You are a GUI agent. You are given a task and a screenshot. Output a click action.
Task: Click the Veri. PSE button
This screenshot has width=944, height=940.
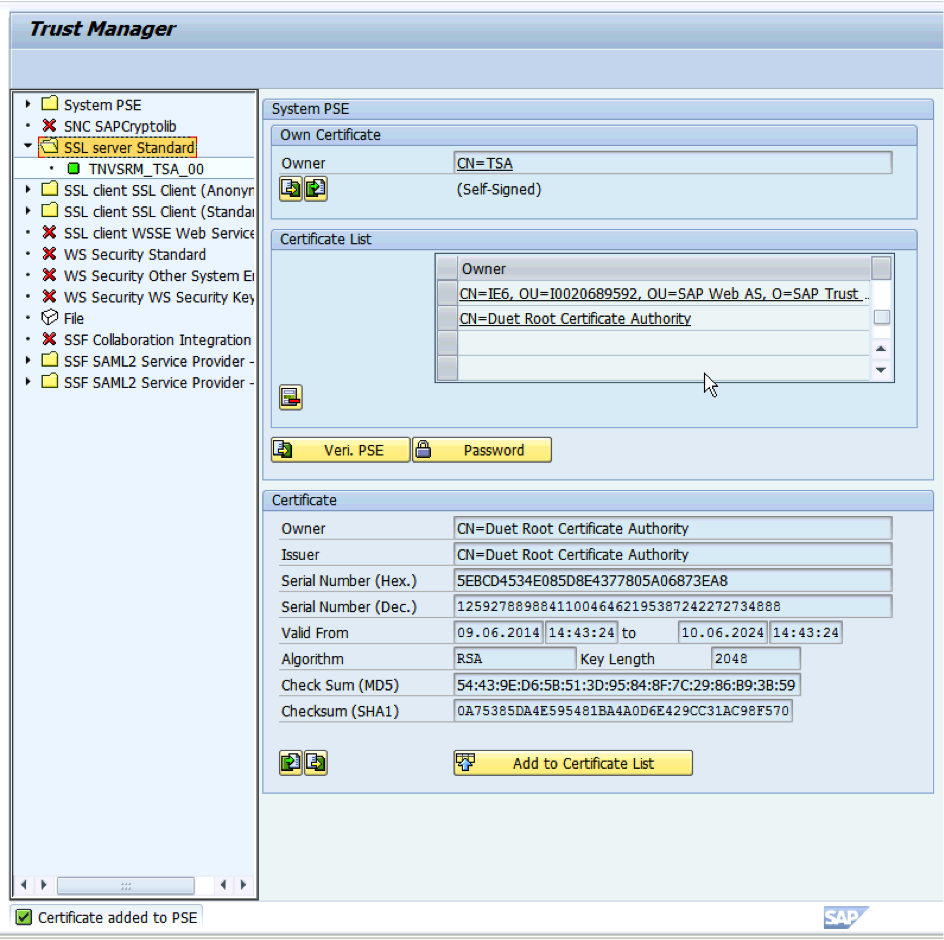point(341,450)
